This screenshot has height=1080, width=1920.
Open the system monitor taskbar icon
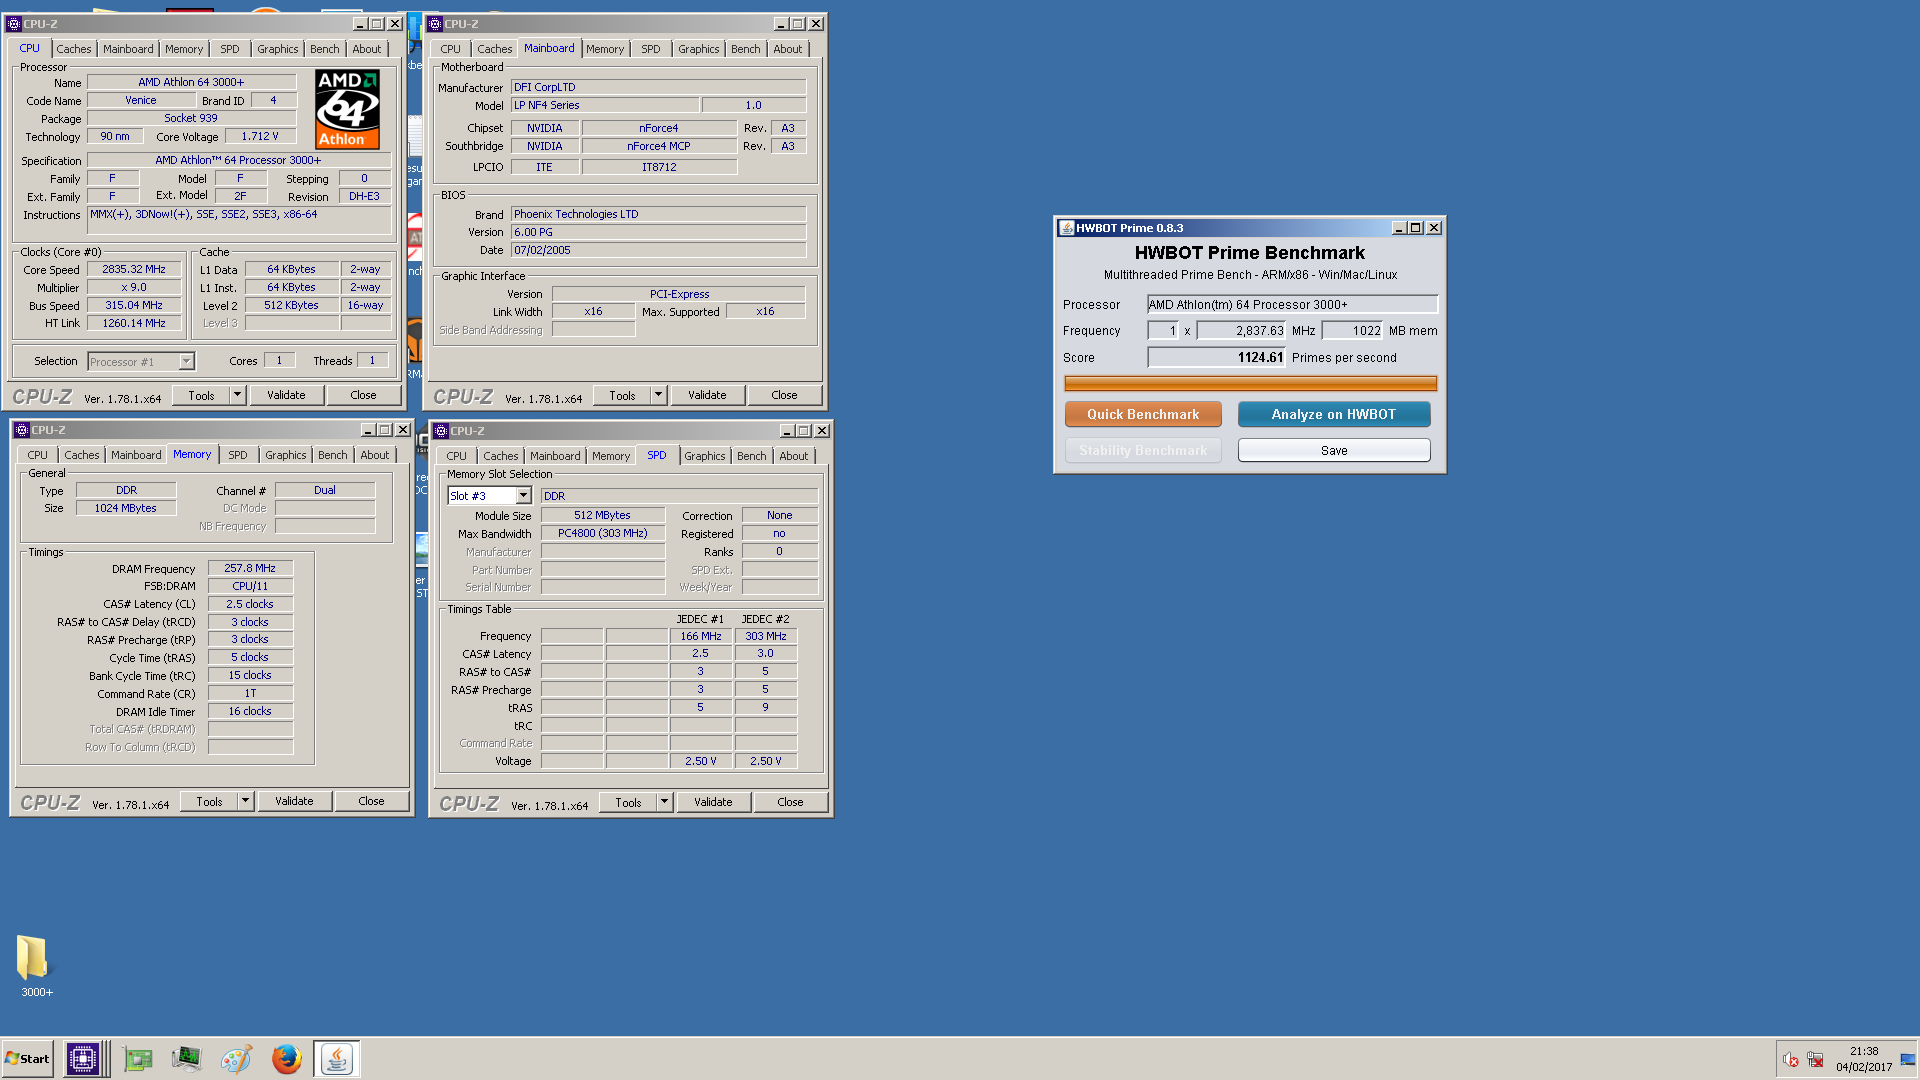point(186,1058)
